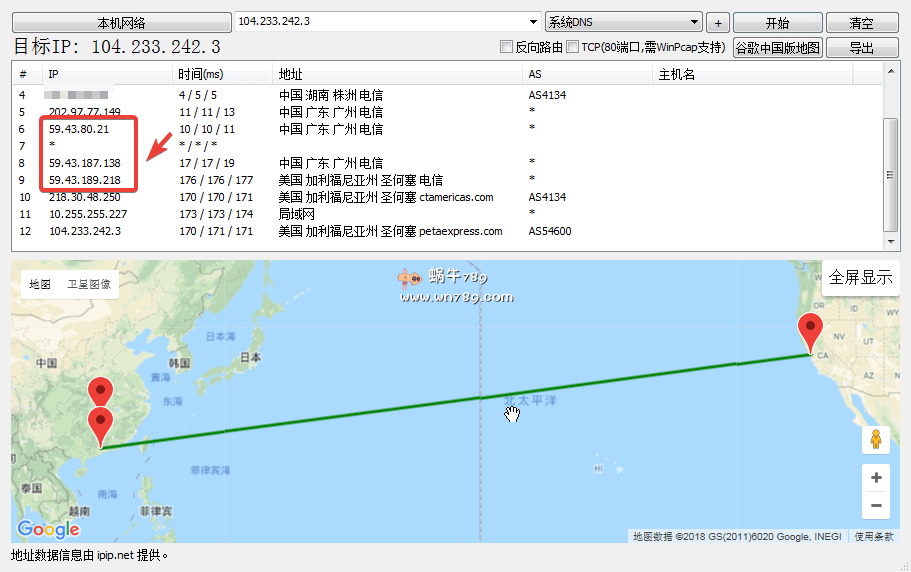Viewport: 911px width, 572px height.
Task: Click the upper map marker in China
Action: 100,393
